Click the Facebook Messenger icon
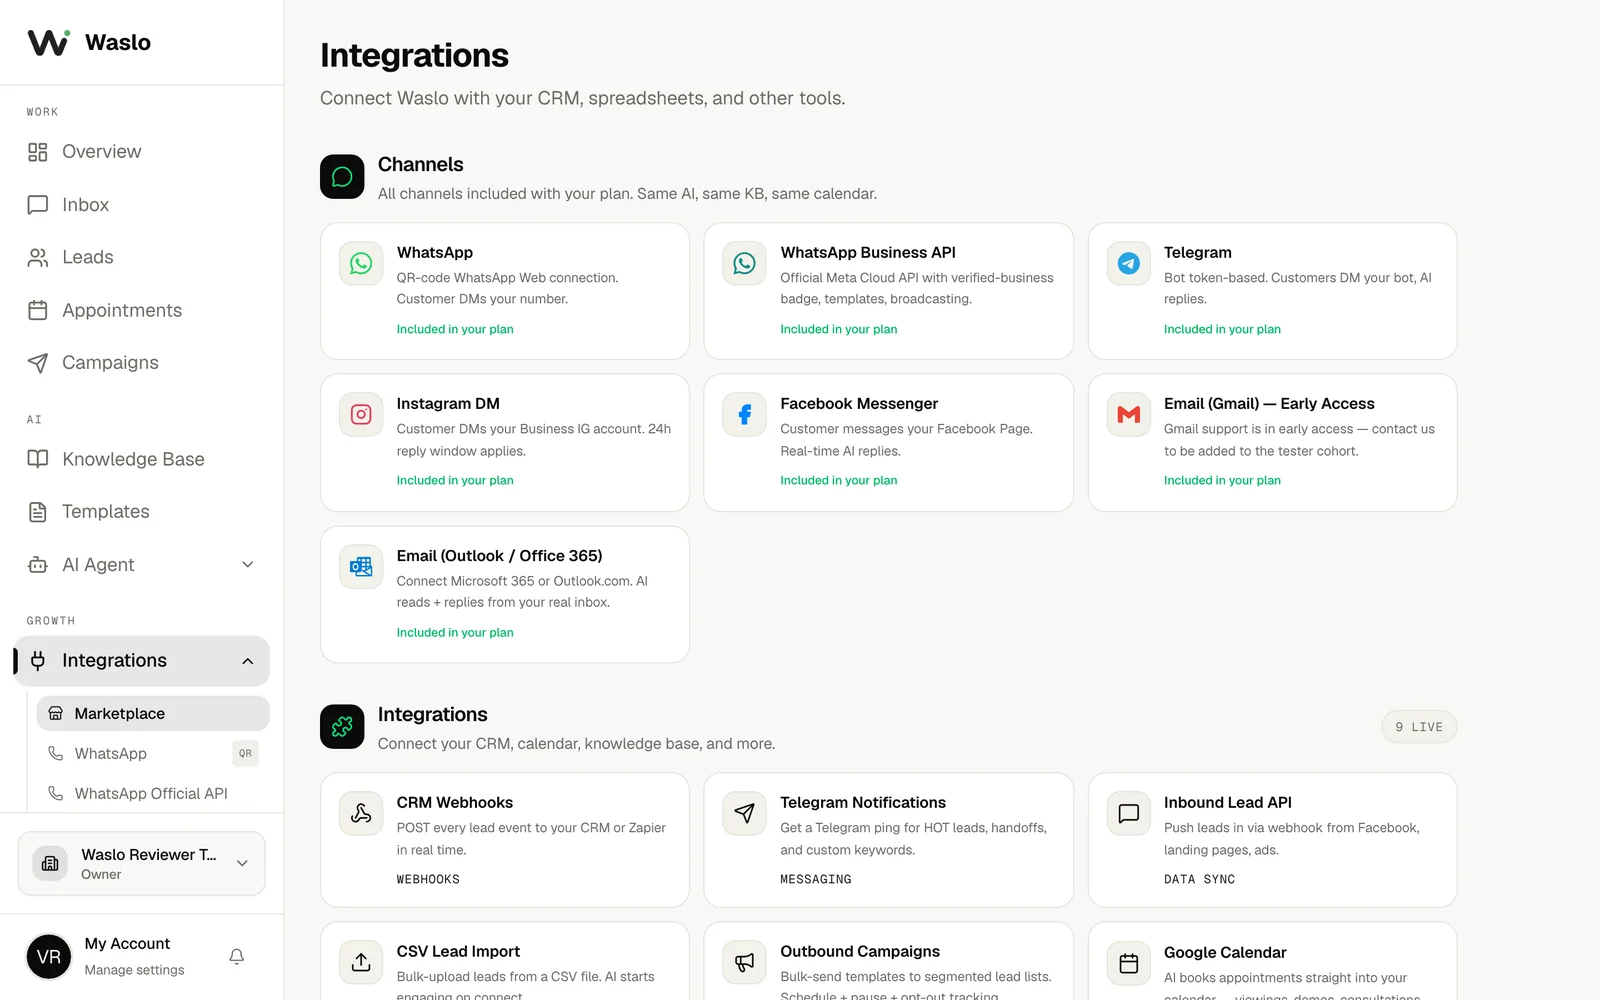Viewport: 1600px width, 1000px height. point(745,414)
